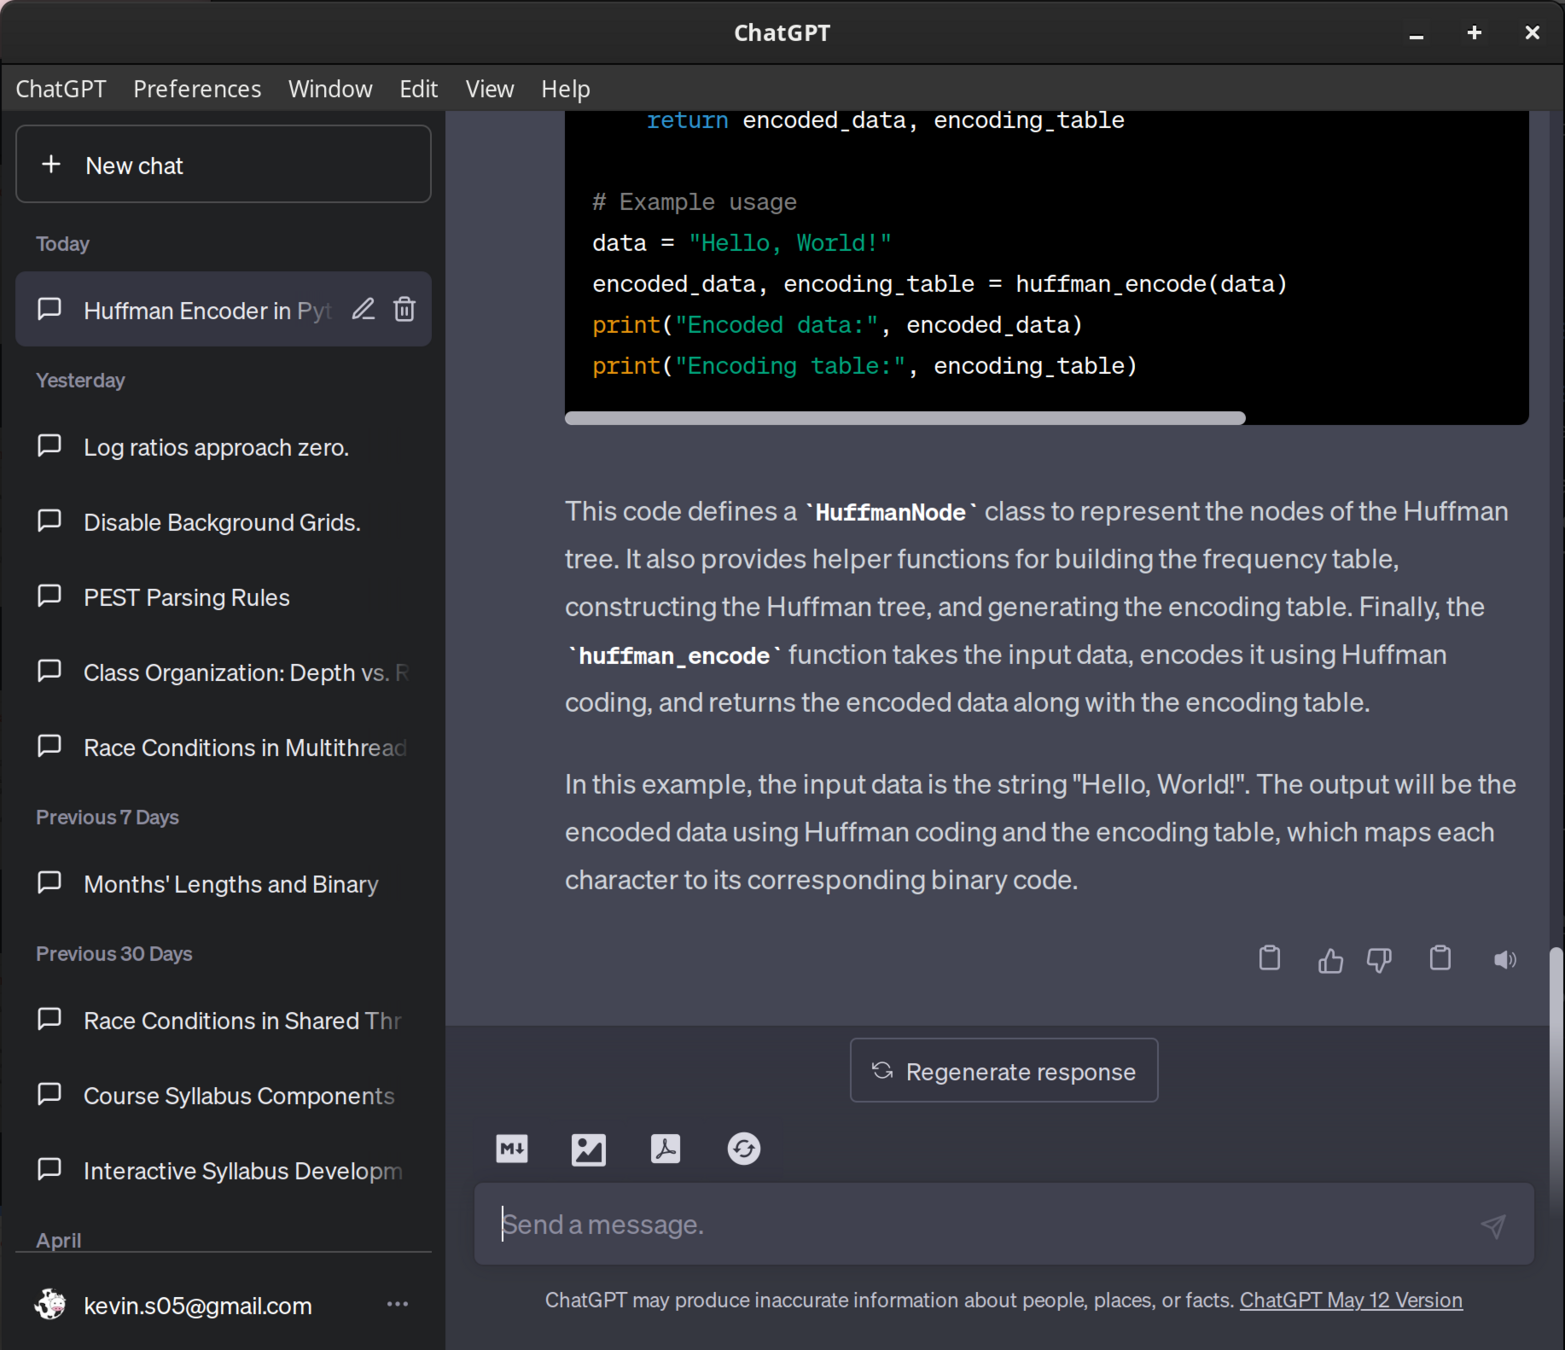Screen dimensions: 1565x1350
Task: Click the code block horizontal scrollbar
Action: (905, 418)
